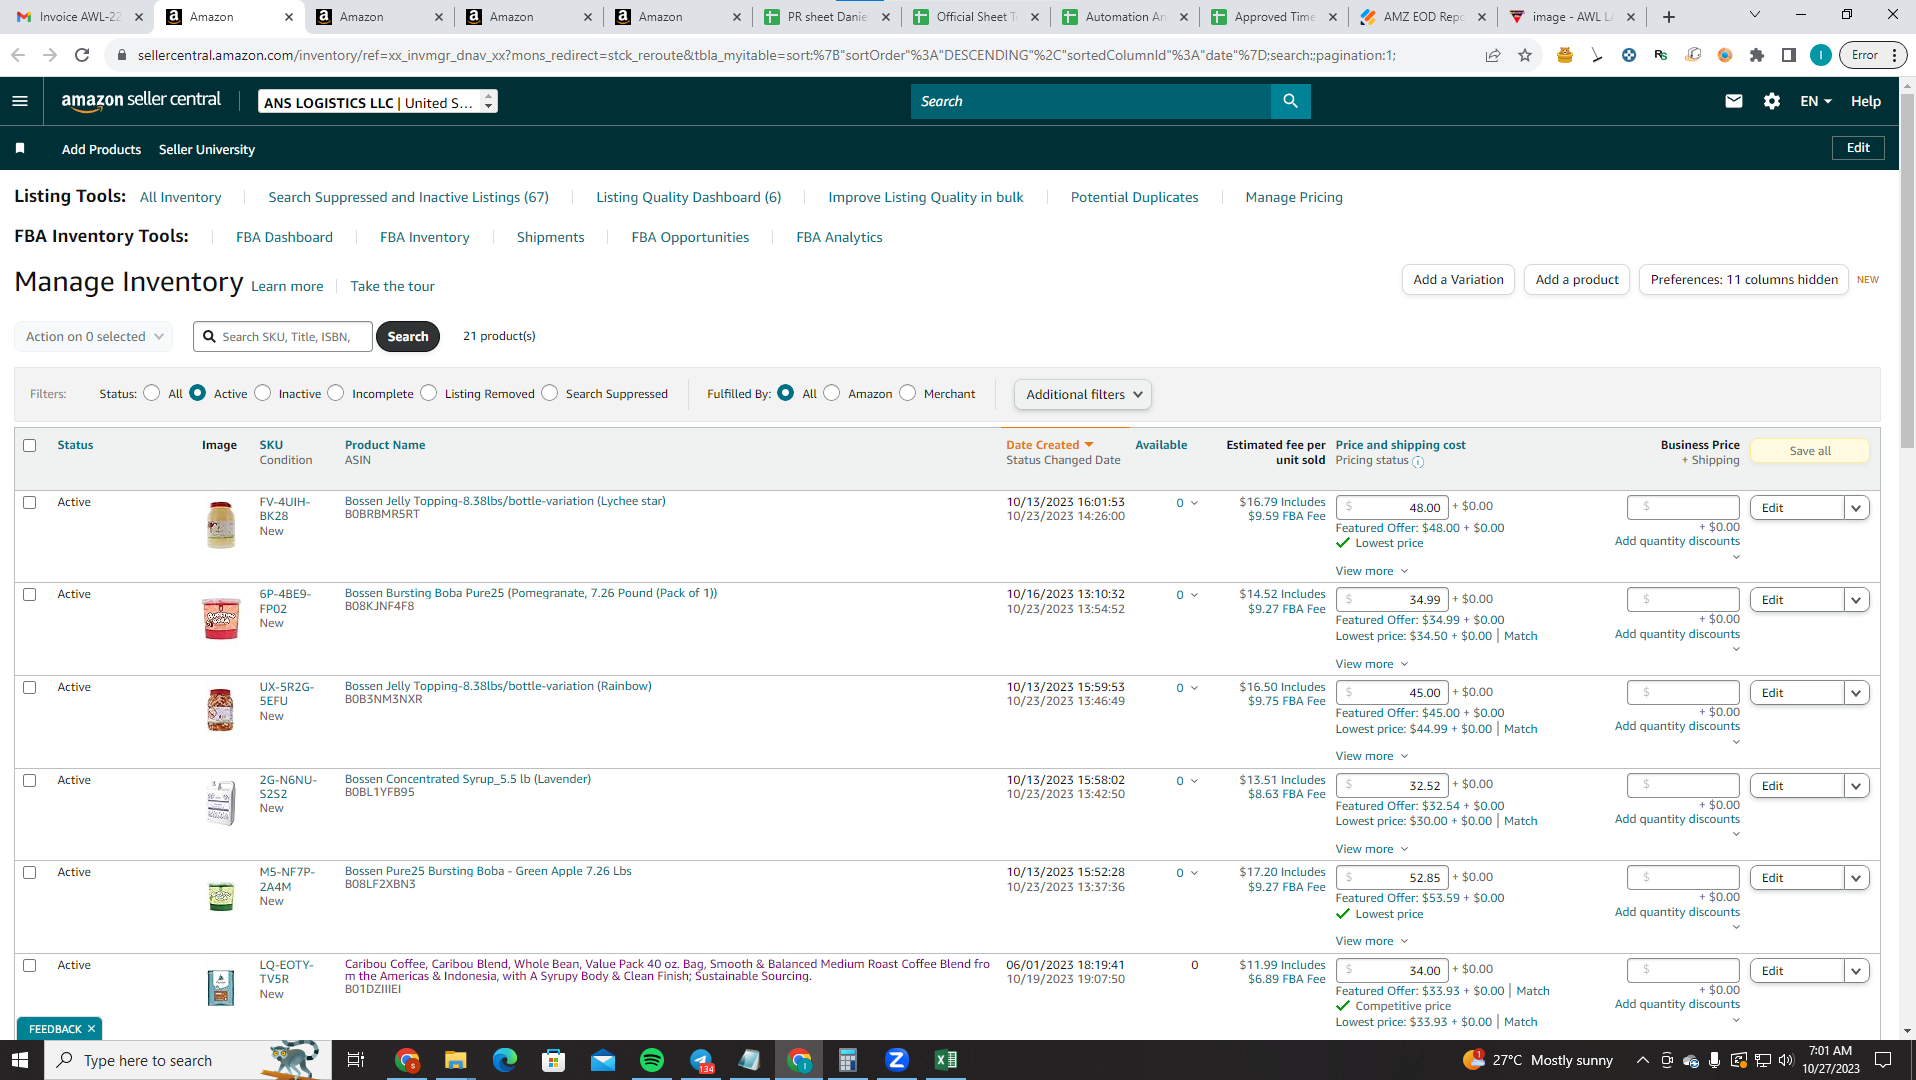The width and height of the screenshot is (1916, 1080).
Task: Open Listing Quality Dashboard (6)
Action: click(688, 197)
